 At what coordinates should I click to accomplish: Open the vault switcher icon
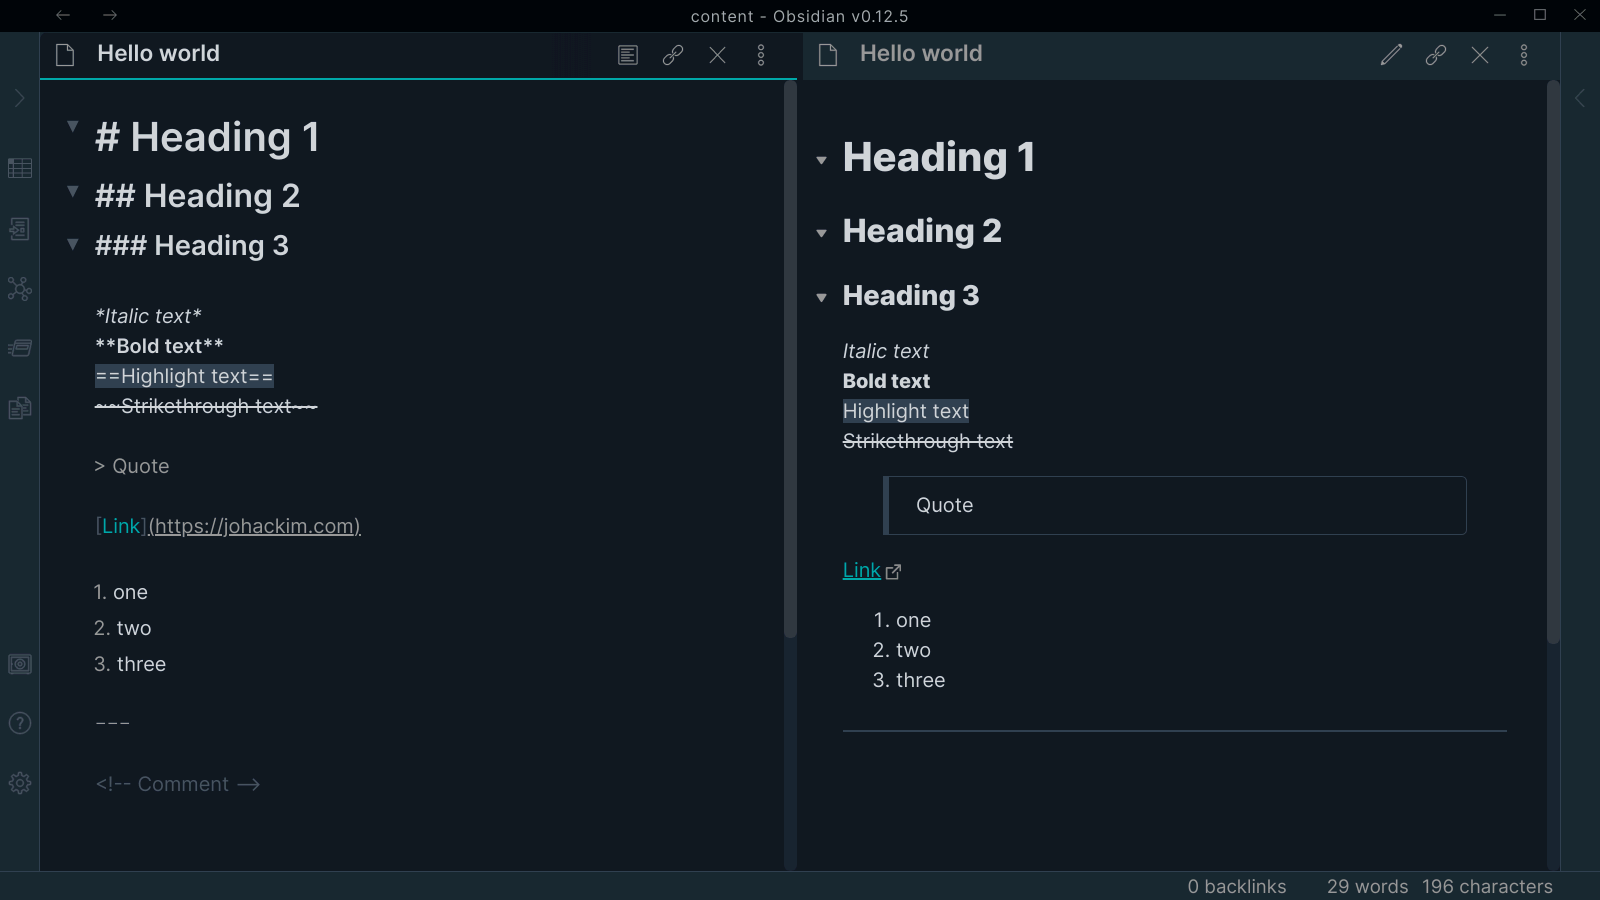20,664
